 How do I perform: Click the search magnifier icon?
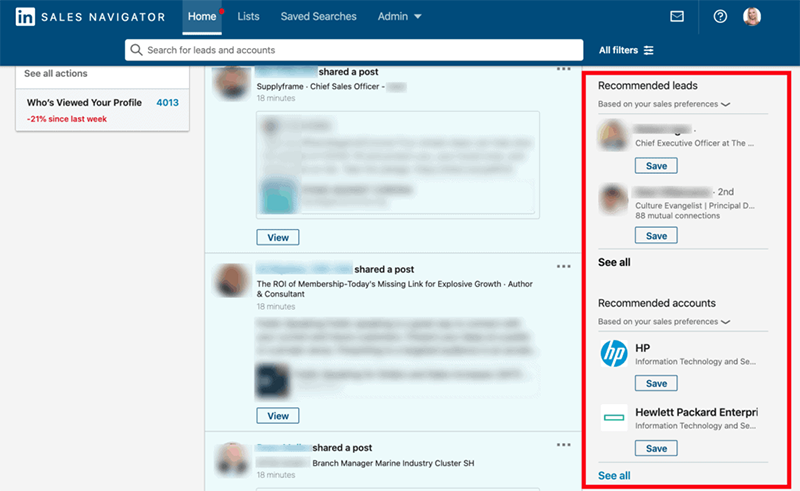[x=136, y=50]
